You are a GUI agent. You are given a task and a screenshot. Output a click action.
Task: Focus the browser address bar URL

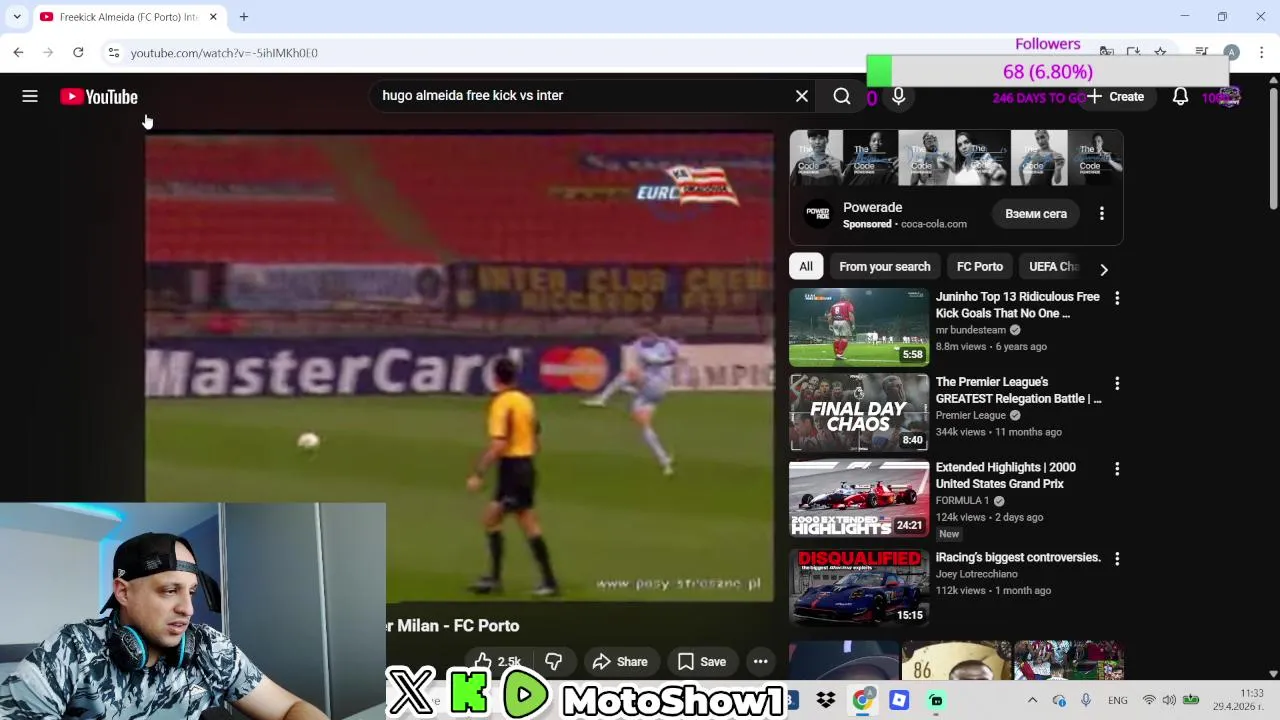point(223,53)
